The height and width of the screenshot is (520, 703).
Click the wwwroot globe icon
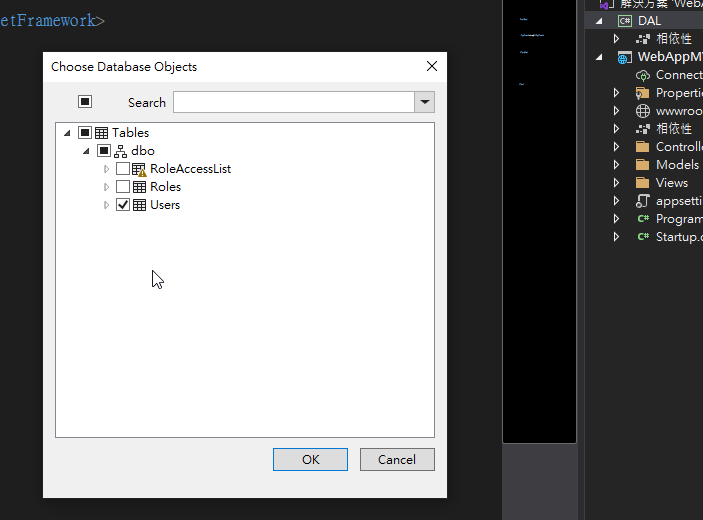(x=642, y=111)
